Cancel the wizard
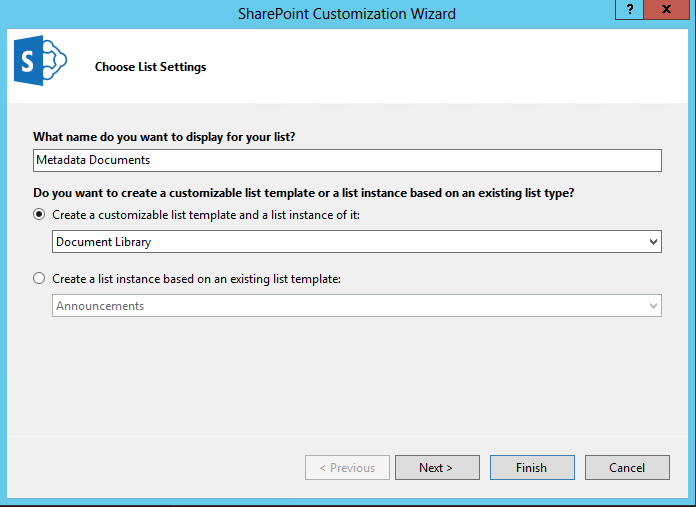Viewport: 696px width, 507px height. [627, 467]
